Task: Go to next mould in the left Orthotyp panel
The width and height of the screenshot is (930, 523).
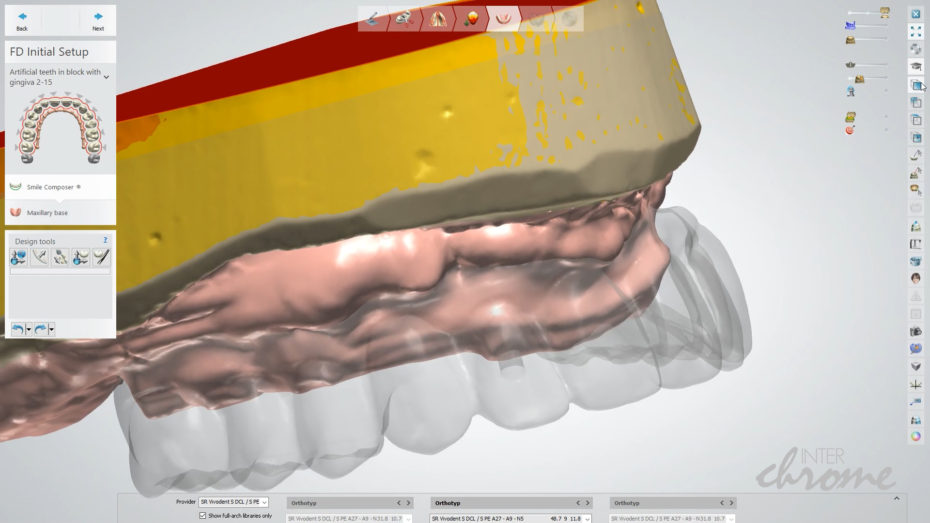Action: click(x=408, y=503)
